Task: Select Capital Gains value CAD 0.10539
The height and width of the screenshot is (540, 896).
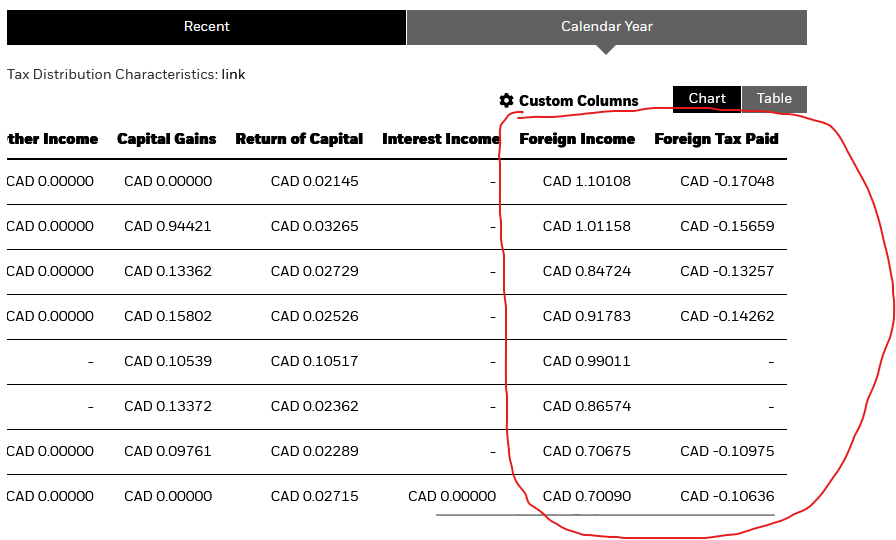Action: pyautogui.click(x=167, y=362)
